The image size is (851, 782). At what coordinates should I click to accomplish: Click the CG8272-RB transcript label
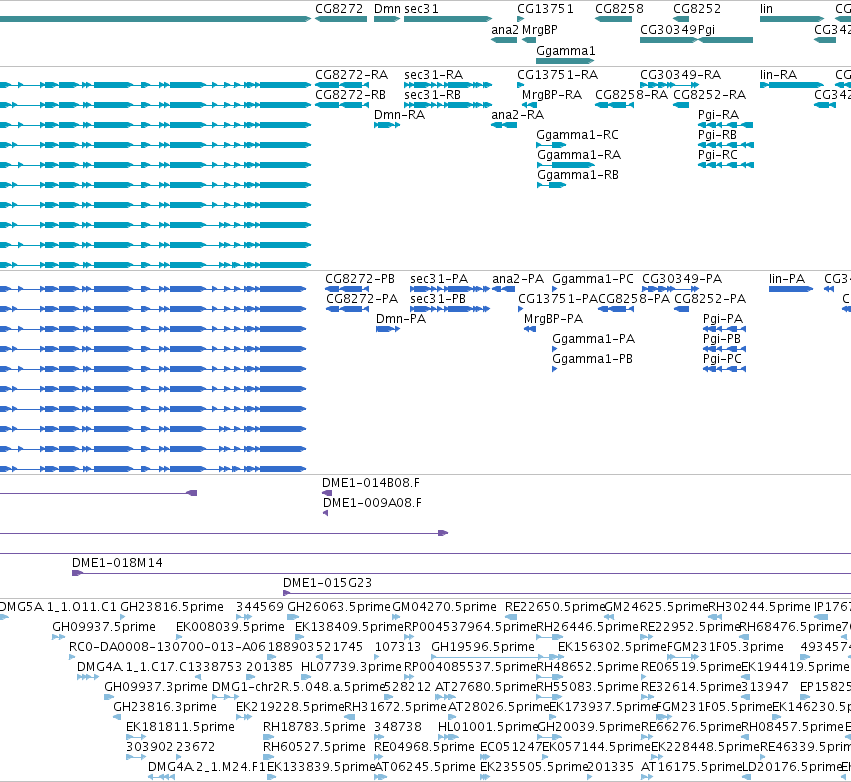coord(350,95)
